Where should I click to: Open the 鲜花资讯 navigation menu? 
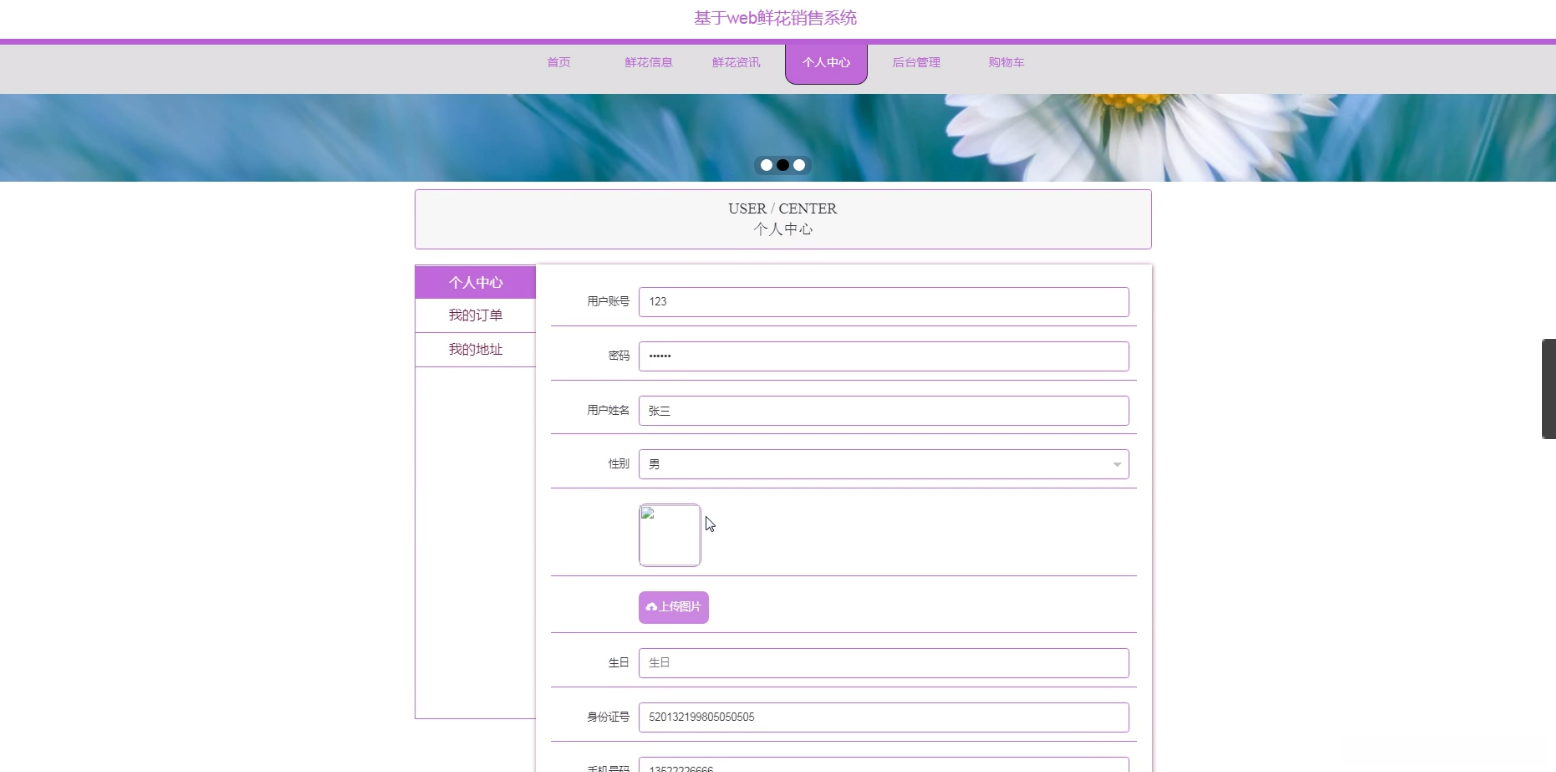(x=736, y=62)
